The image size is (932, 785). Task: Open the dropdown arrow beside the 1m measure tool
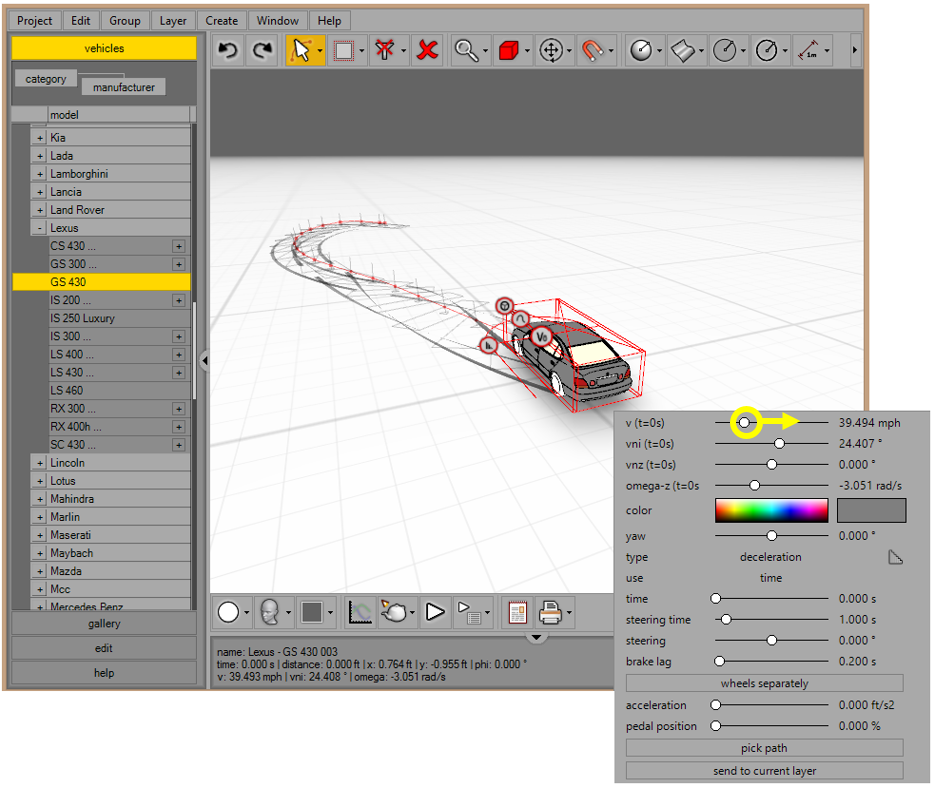point(827,51)
